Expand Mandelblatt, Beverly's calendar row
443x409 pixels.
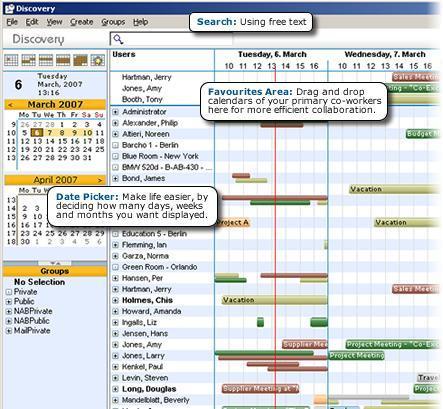point(115,400)
